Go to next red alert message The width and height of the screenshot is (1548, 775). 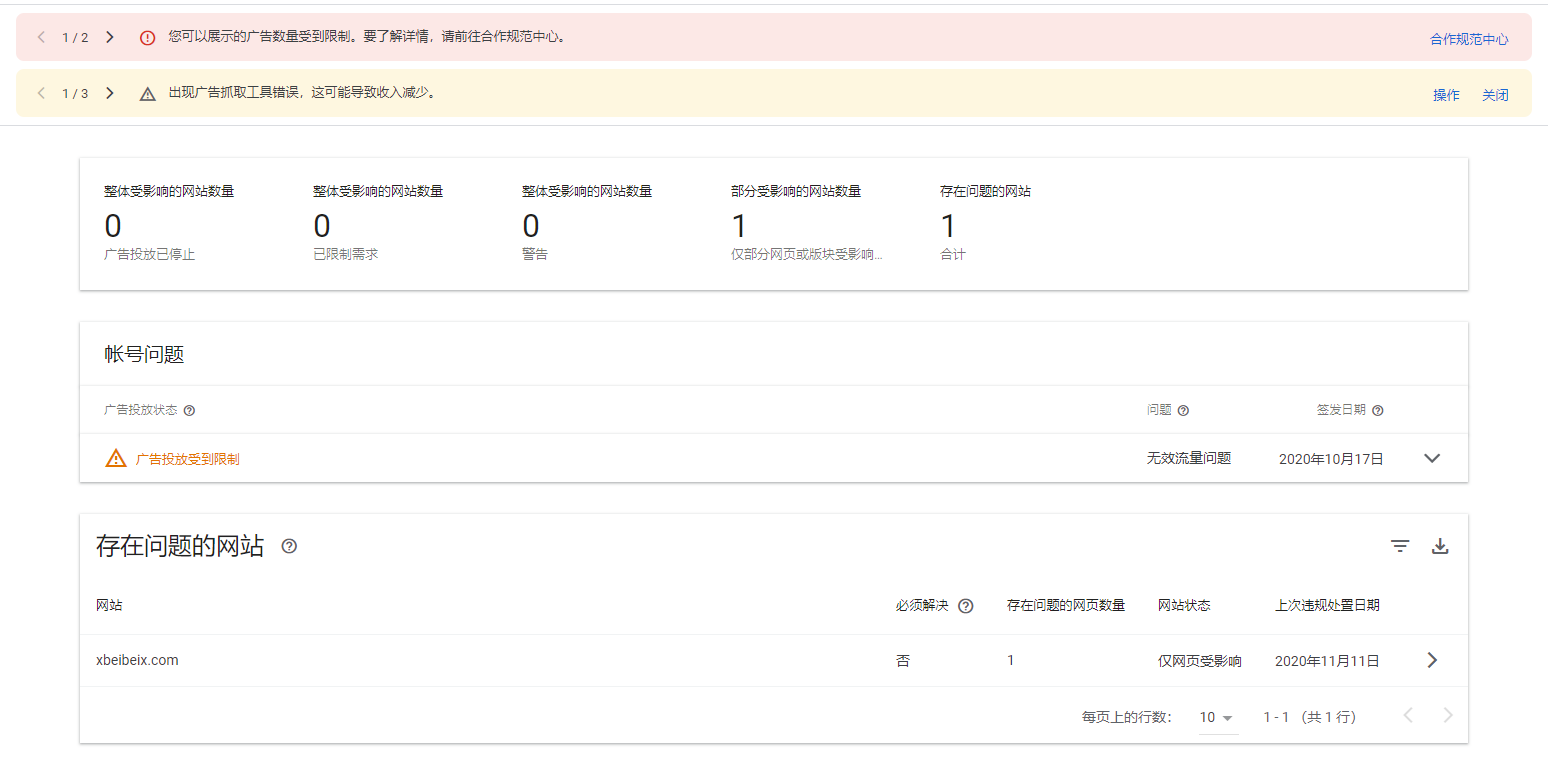[x=110, y=37]
